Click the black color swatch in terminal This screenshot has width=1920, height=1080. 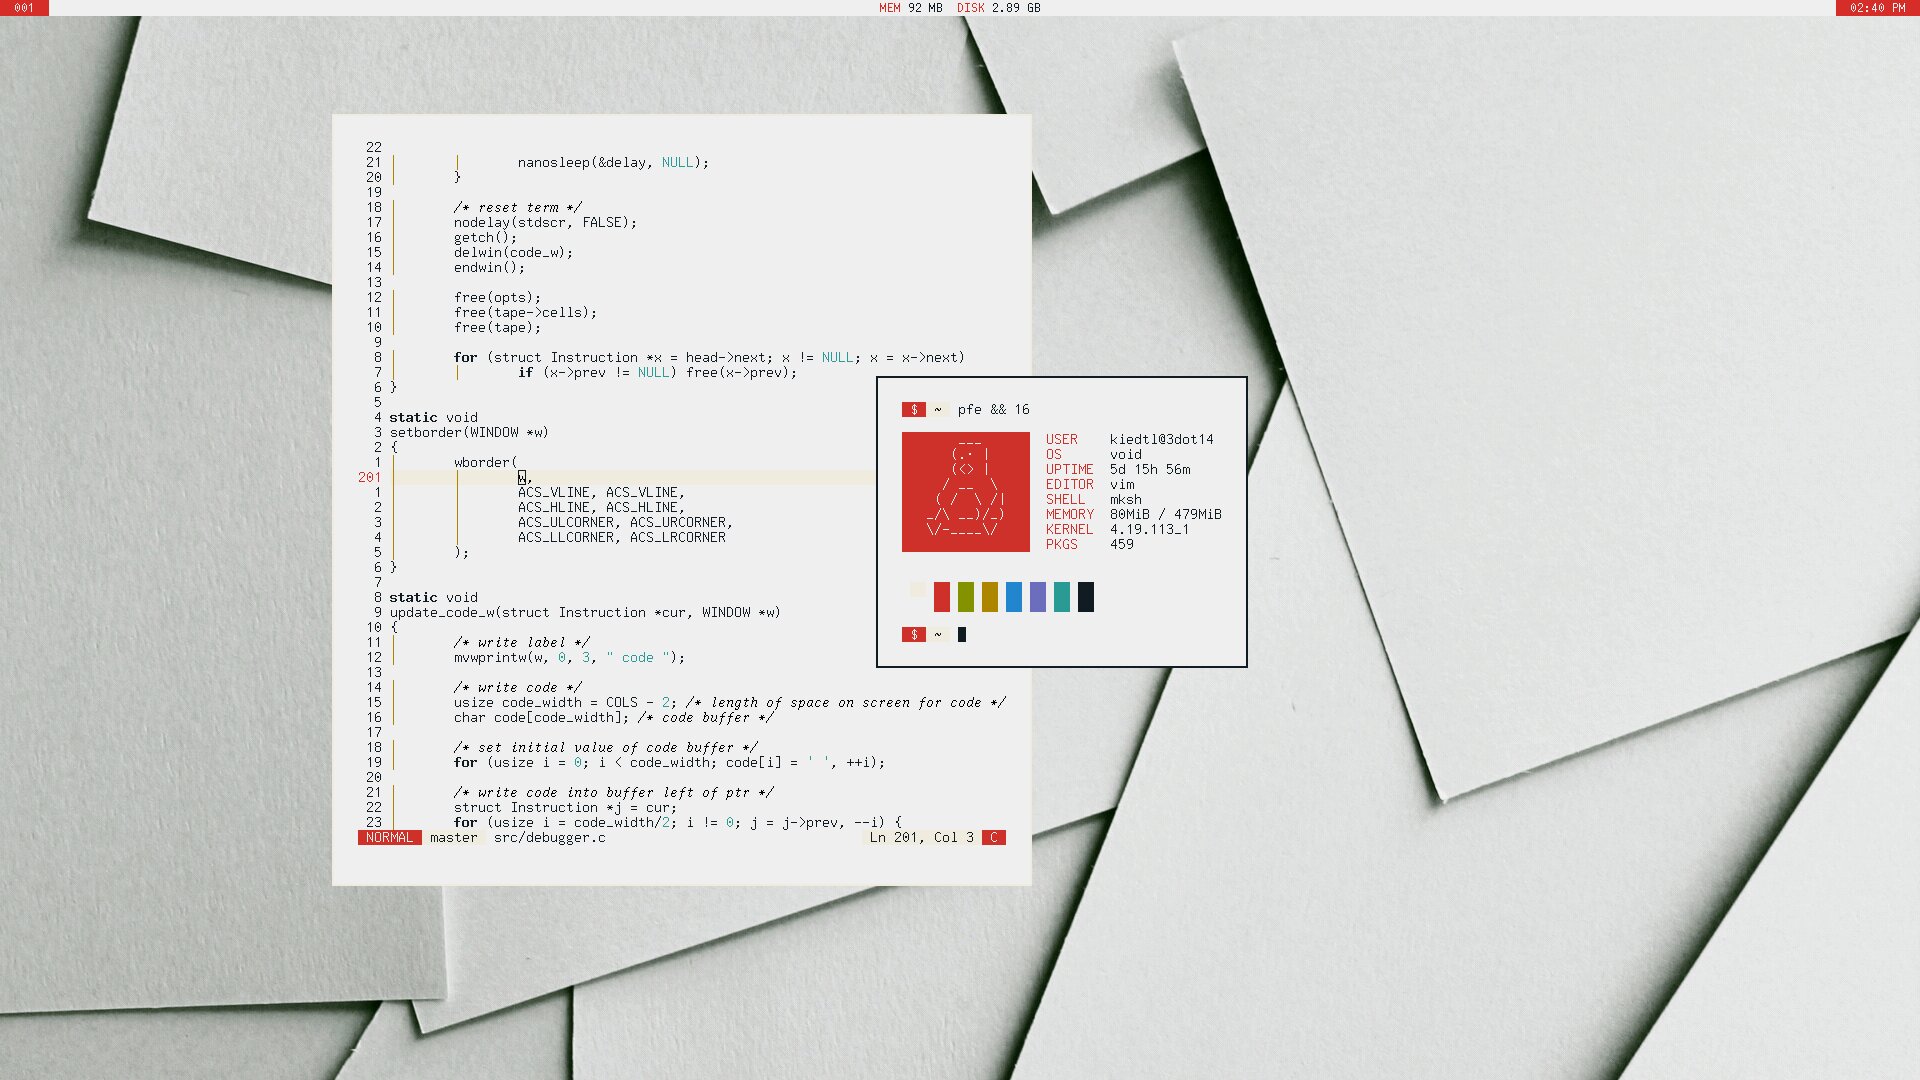tap(1086, 597)
